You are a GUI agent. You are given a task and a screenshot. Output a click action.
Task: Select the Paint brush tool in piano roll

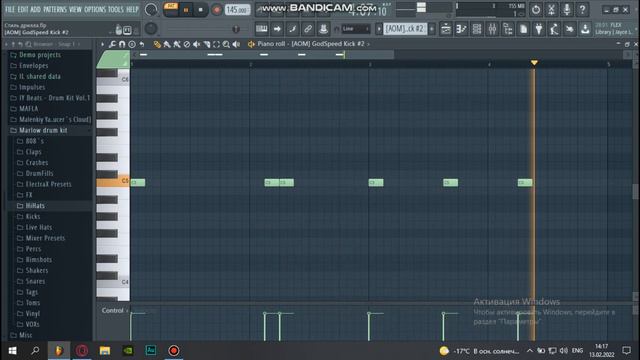click(x=167, y=44)
